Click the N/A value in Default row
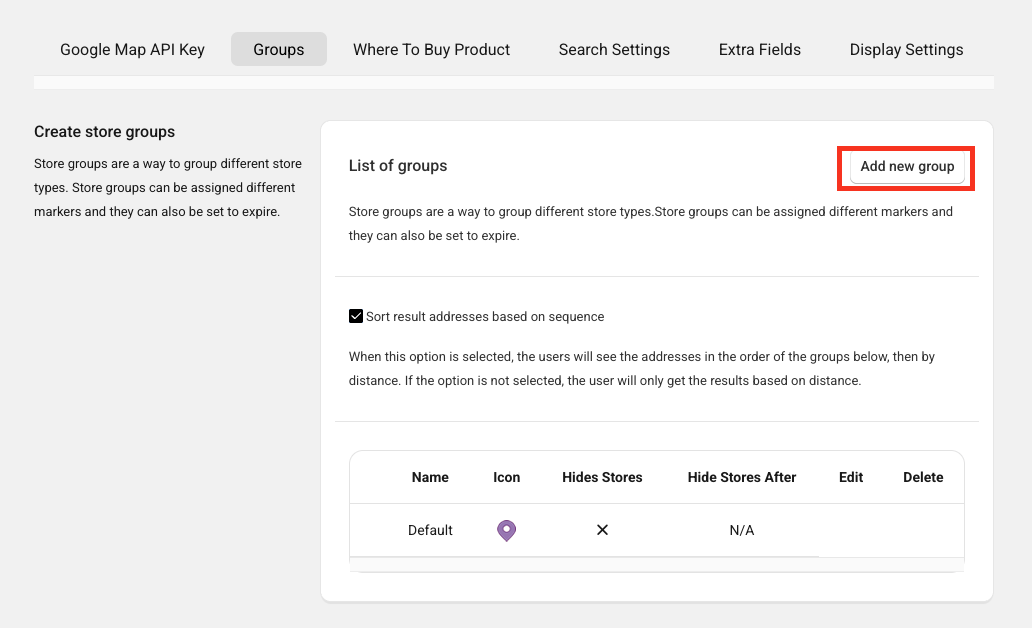 point(742,530)
